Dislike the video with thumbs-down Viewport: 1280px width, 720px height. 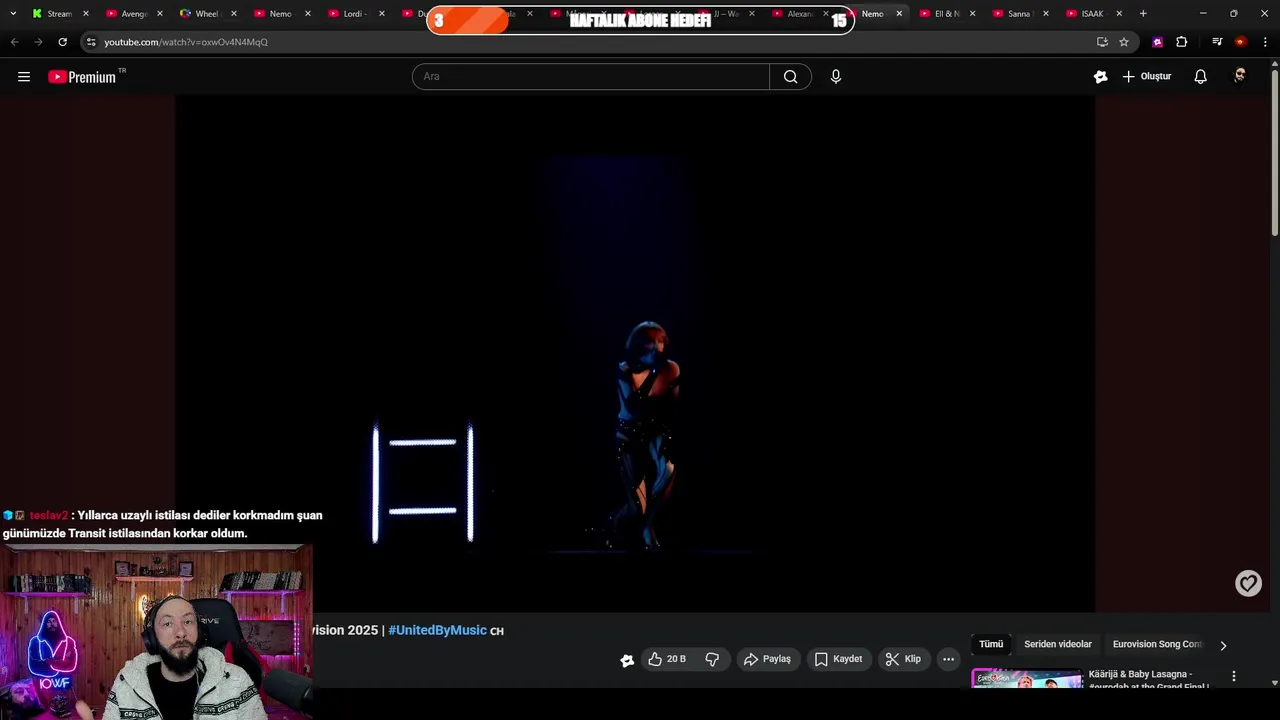tap(712, 659)
